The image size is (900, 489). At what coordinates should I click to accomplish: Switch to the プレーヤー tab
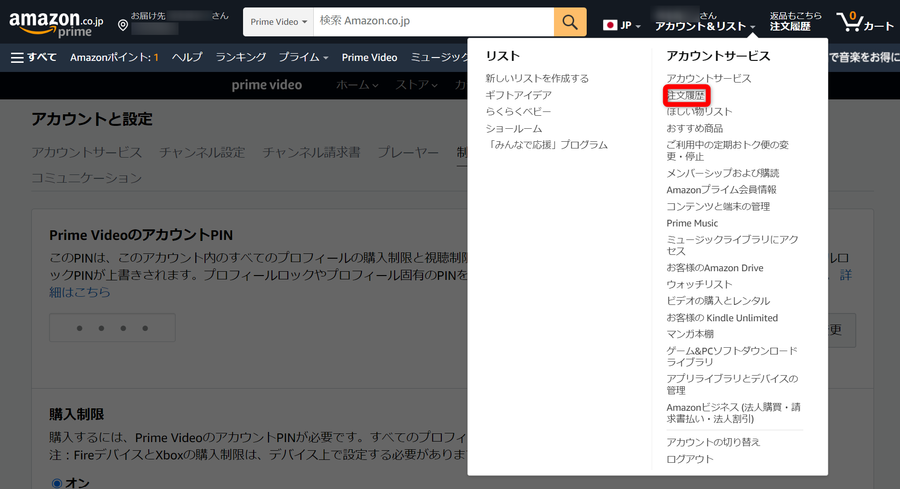click(x=408, y=152)
